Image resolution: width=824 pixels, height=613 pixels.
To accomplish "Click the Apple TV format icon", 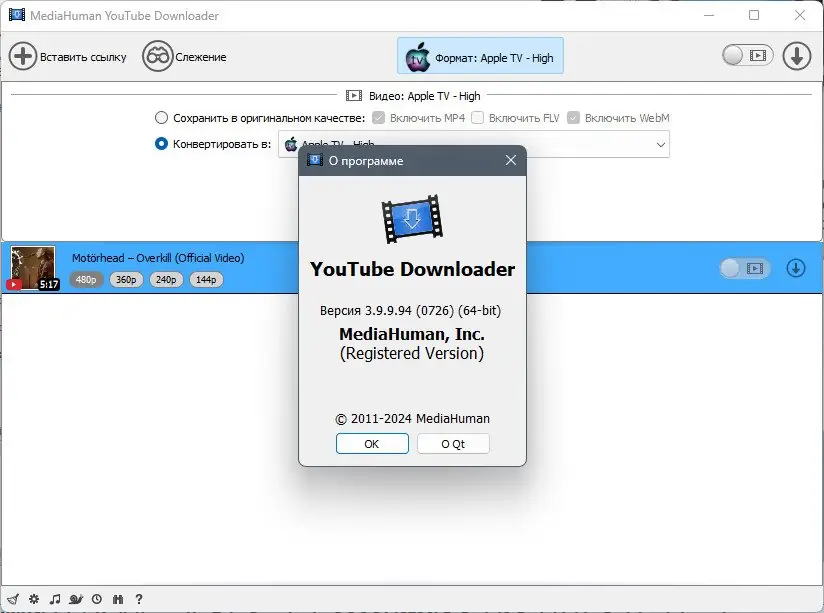I will tap(418, 57).
